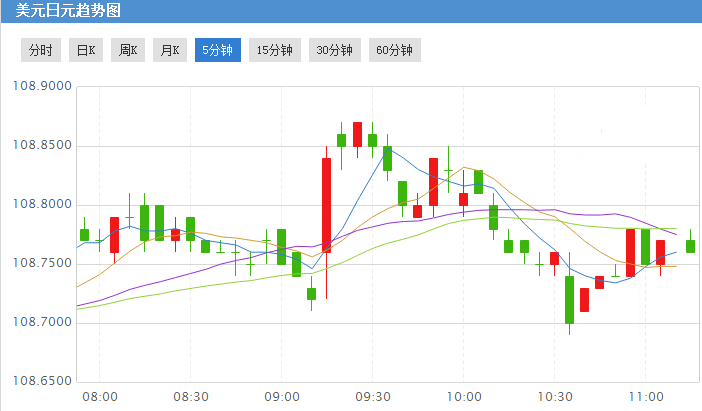Show the 月K monthly chart
Screen dimensions: 702x411
[167, 50]
